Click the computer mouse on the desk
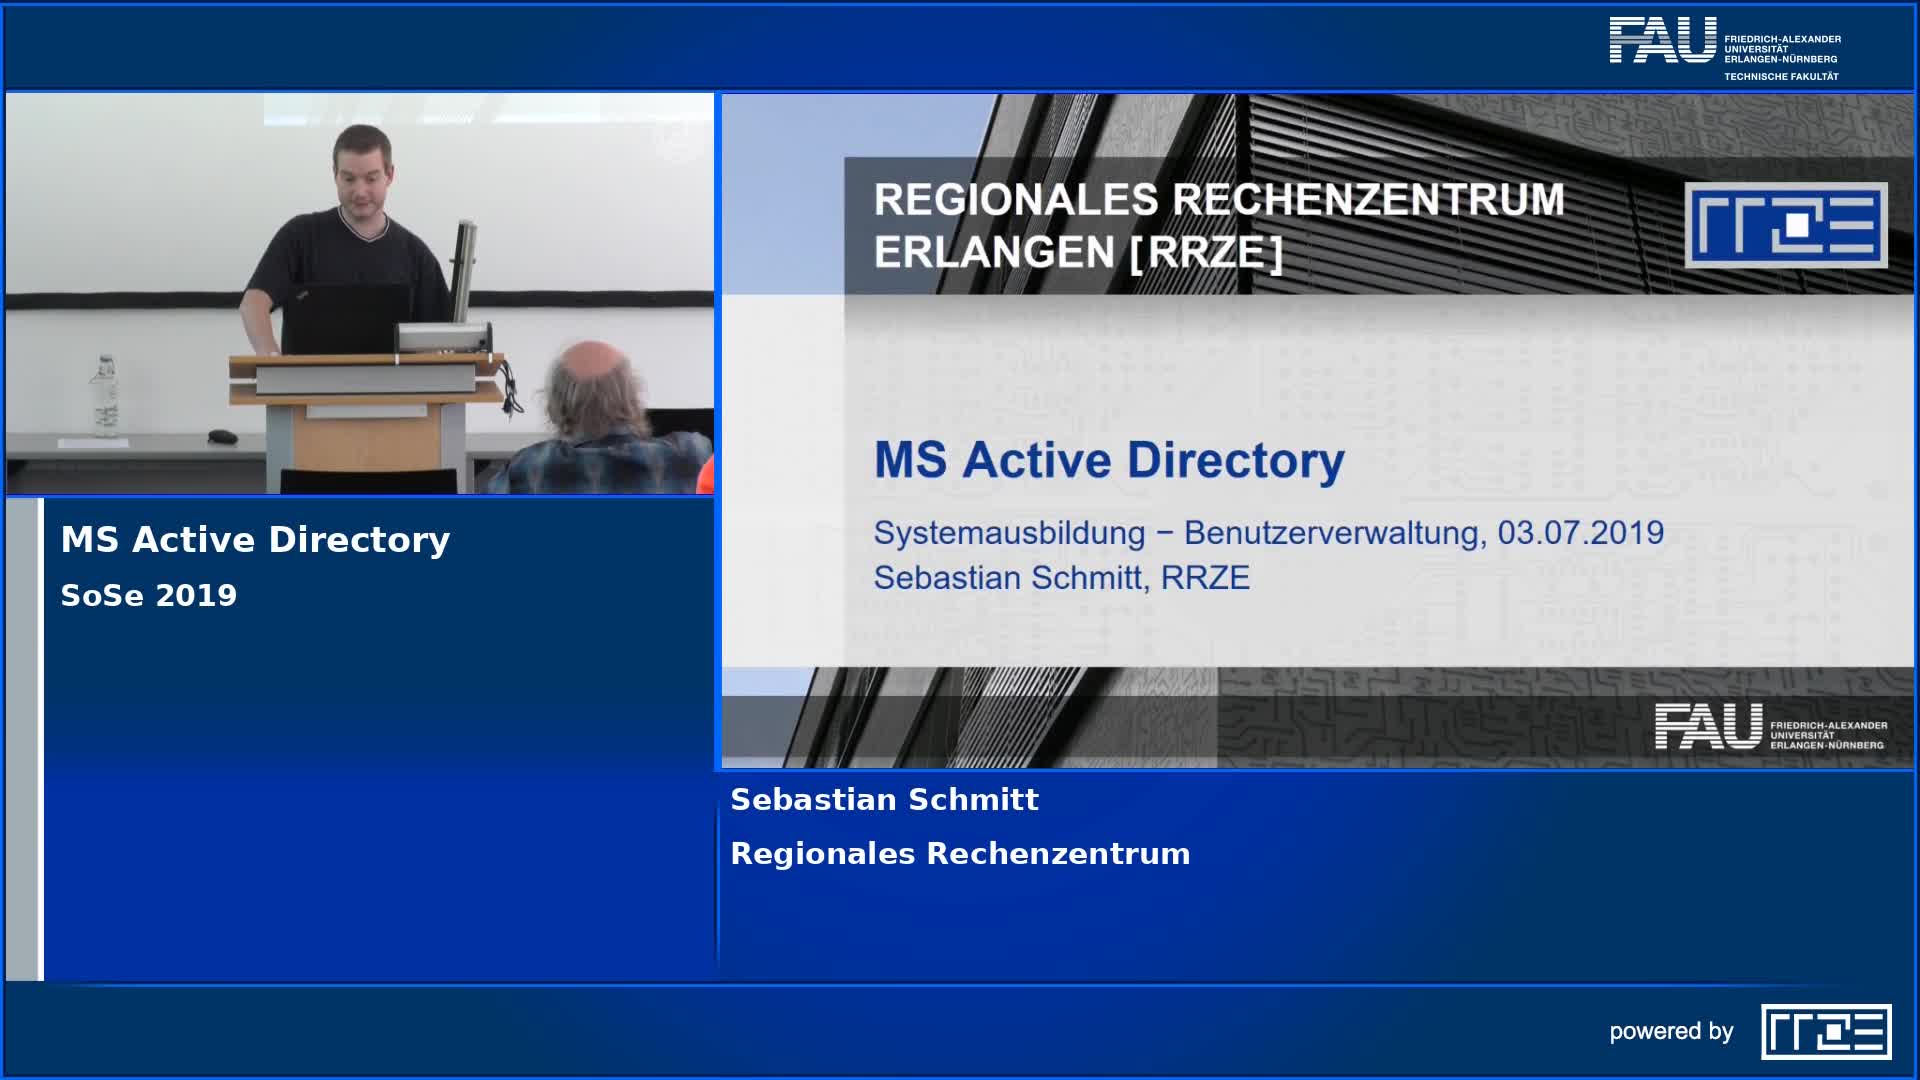 222,436
